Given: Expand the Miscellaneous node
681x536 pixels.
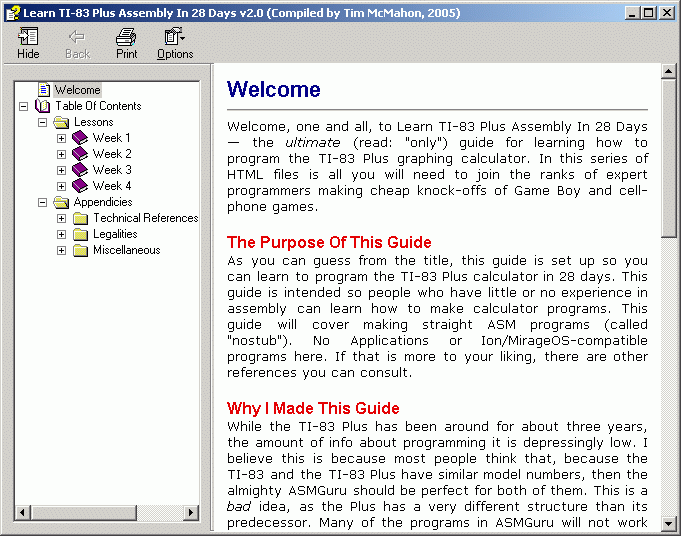Looking at the screenshot, I should pos(62,251).
